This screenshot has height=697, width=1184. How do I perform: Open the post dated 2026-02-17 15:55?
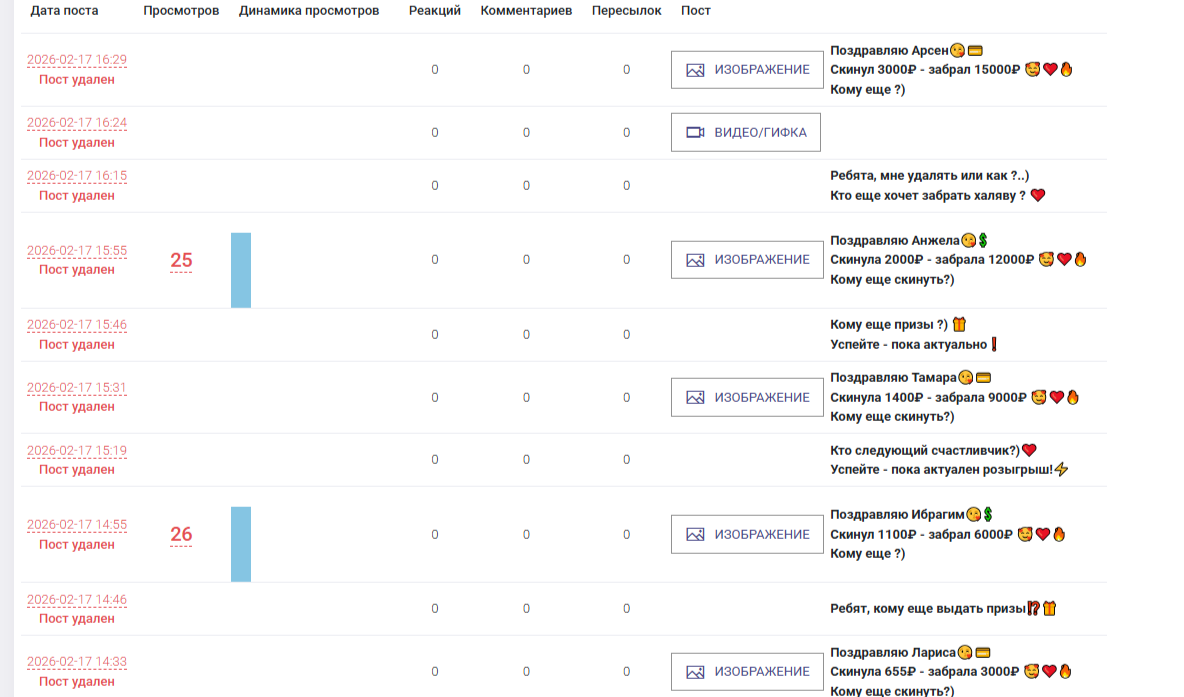click(77, 251)
